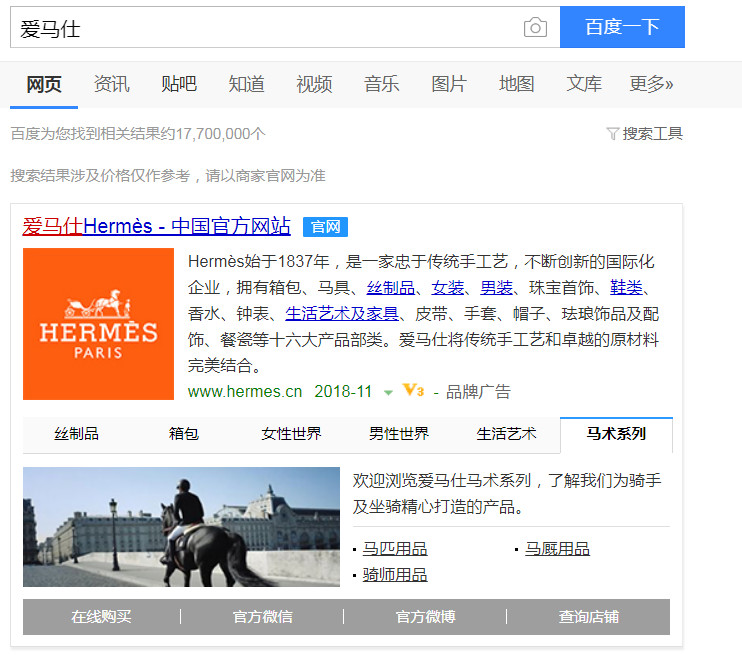
Task: Click the www.hermes.cn URL
Action: pyautogui.click(x=245, y=392)
